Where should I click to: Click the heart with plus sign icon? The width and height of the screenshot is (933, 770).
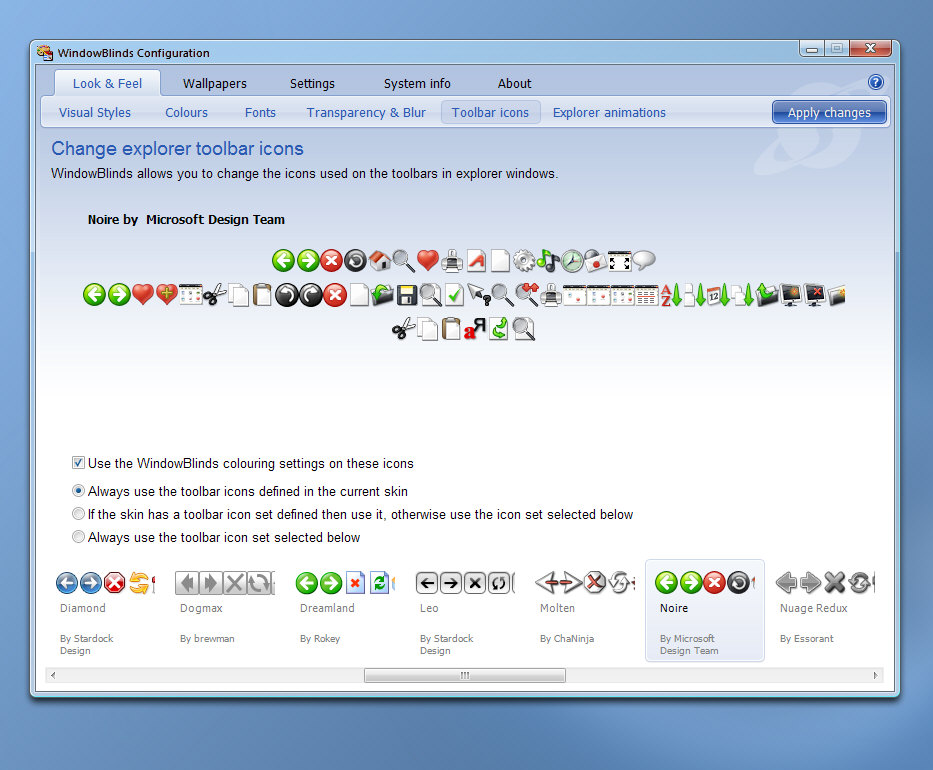pyautogui.click(x=167, y=295)
